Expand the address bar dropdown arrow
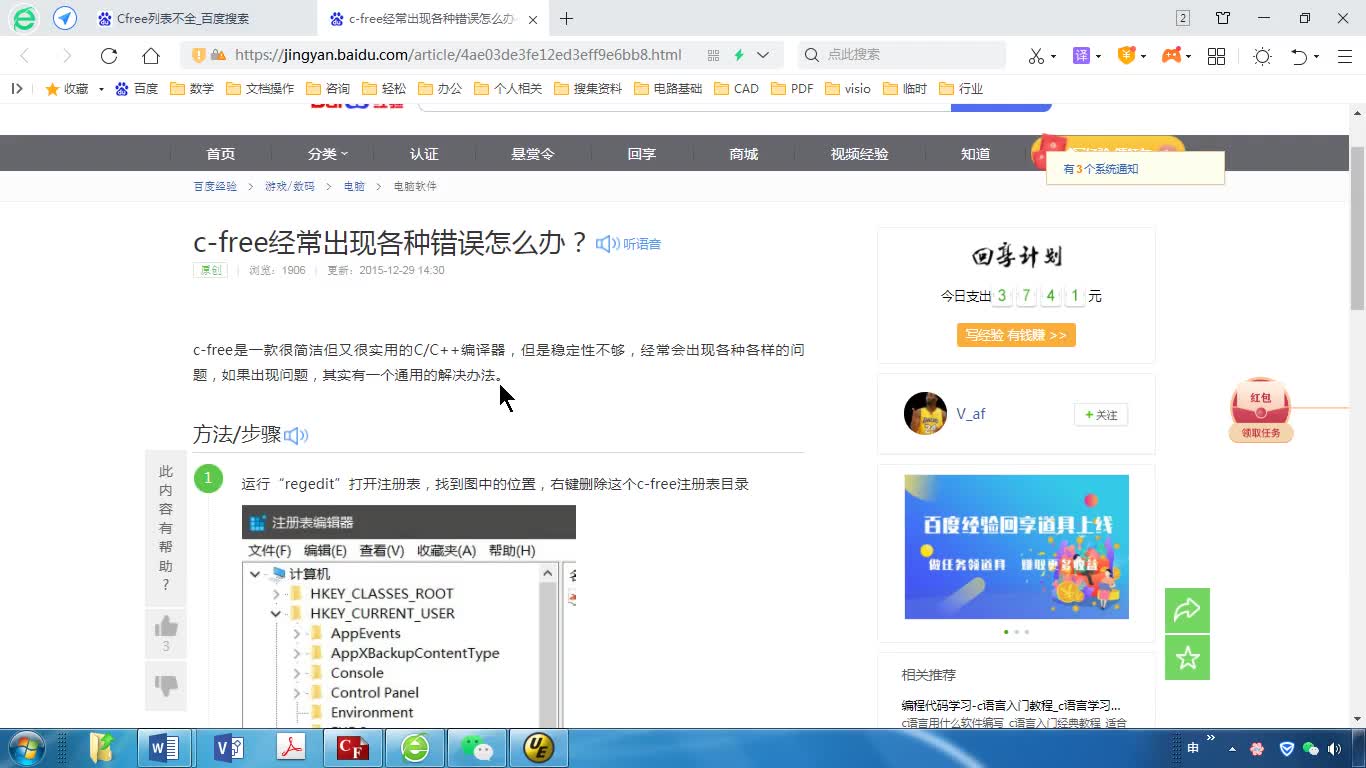This screenshot has width=1366, height=768. coord(763,56)
